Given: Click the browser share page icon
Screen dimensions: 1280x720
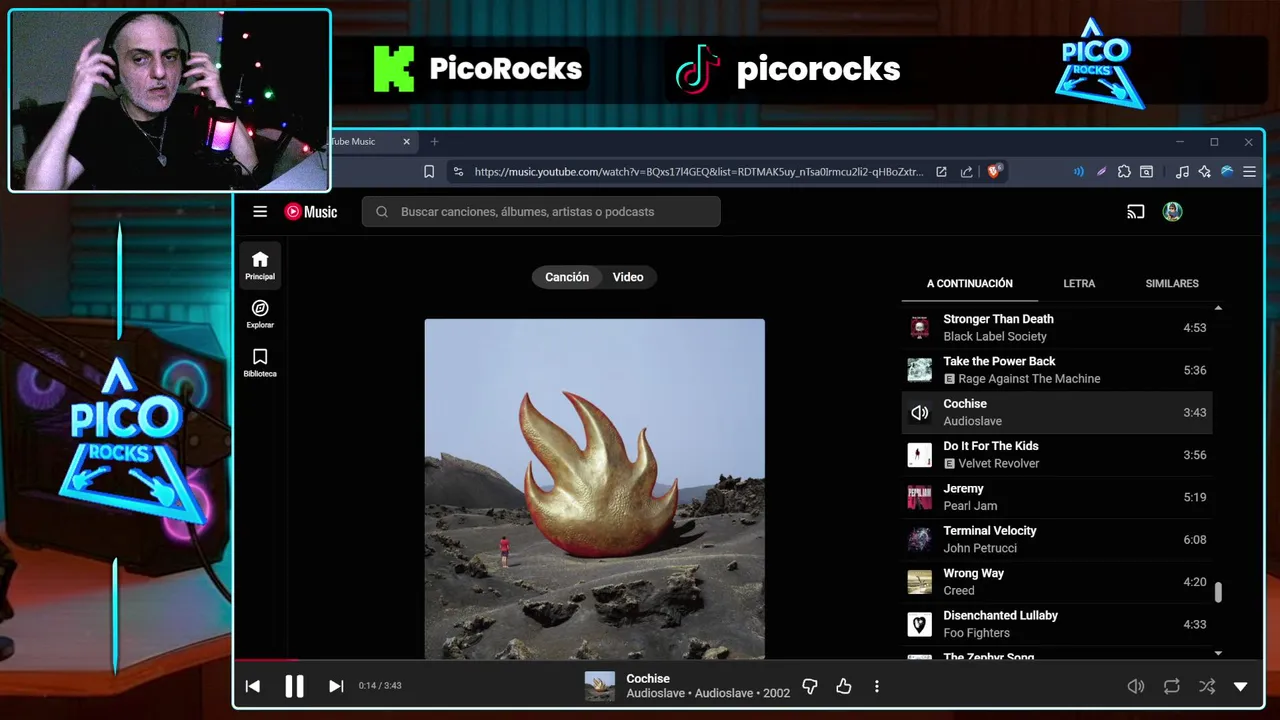Looking at the screenshot, I should [x=966, y=172].
